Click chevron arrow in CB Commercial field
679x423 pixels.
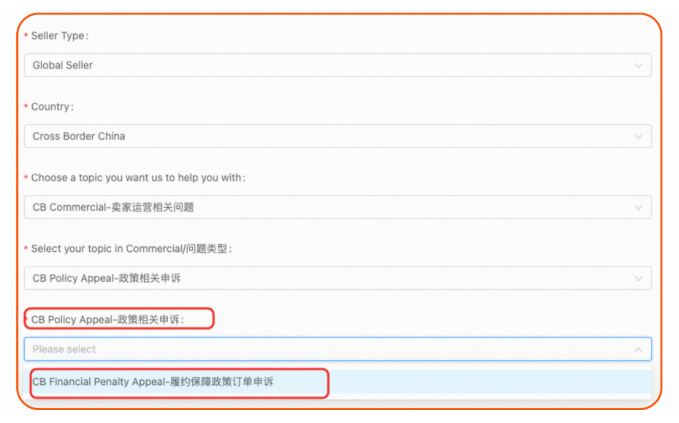point(638,208)
